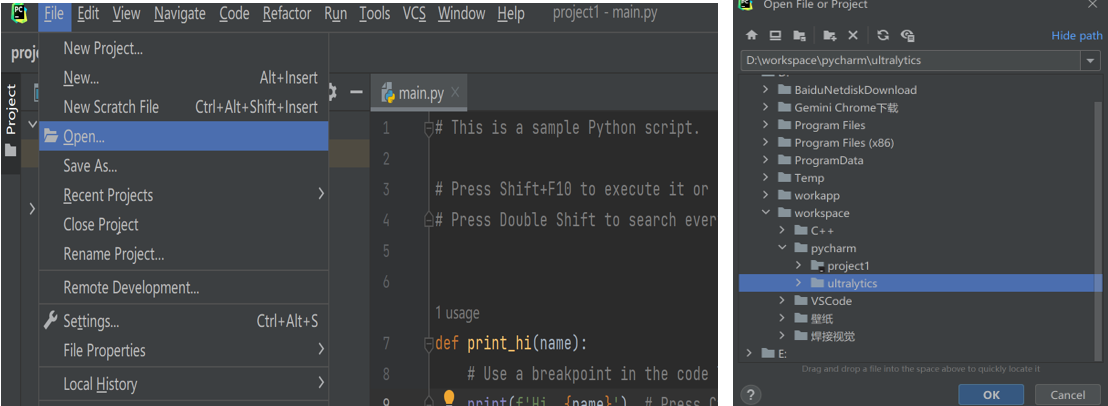This screenshot has height=406, width=1108.
Task: Cancel the Open File or Project dialog
Action: click(x=1068, y=395)
